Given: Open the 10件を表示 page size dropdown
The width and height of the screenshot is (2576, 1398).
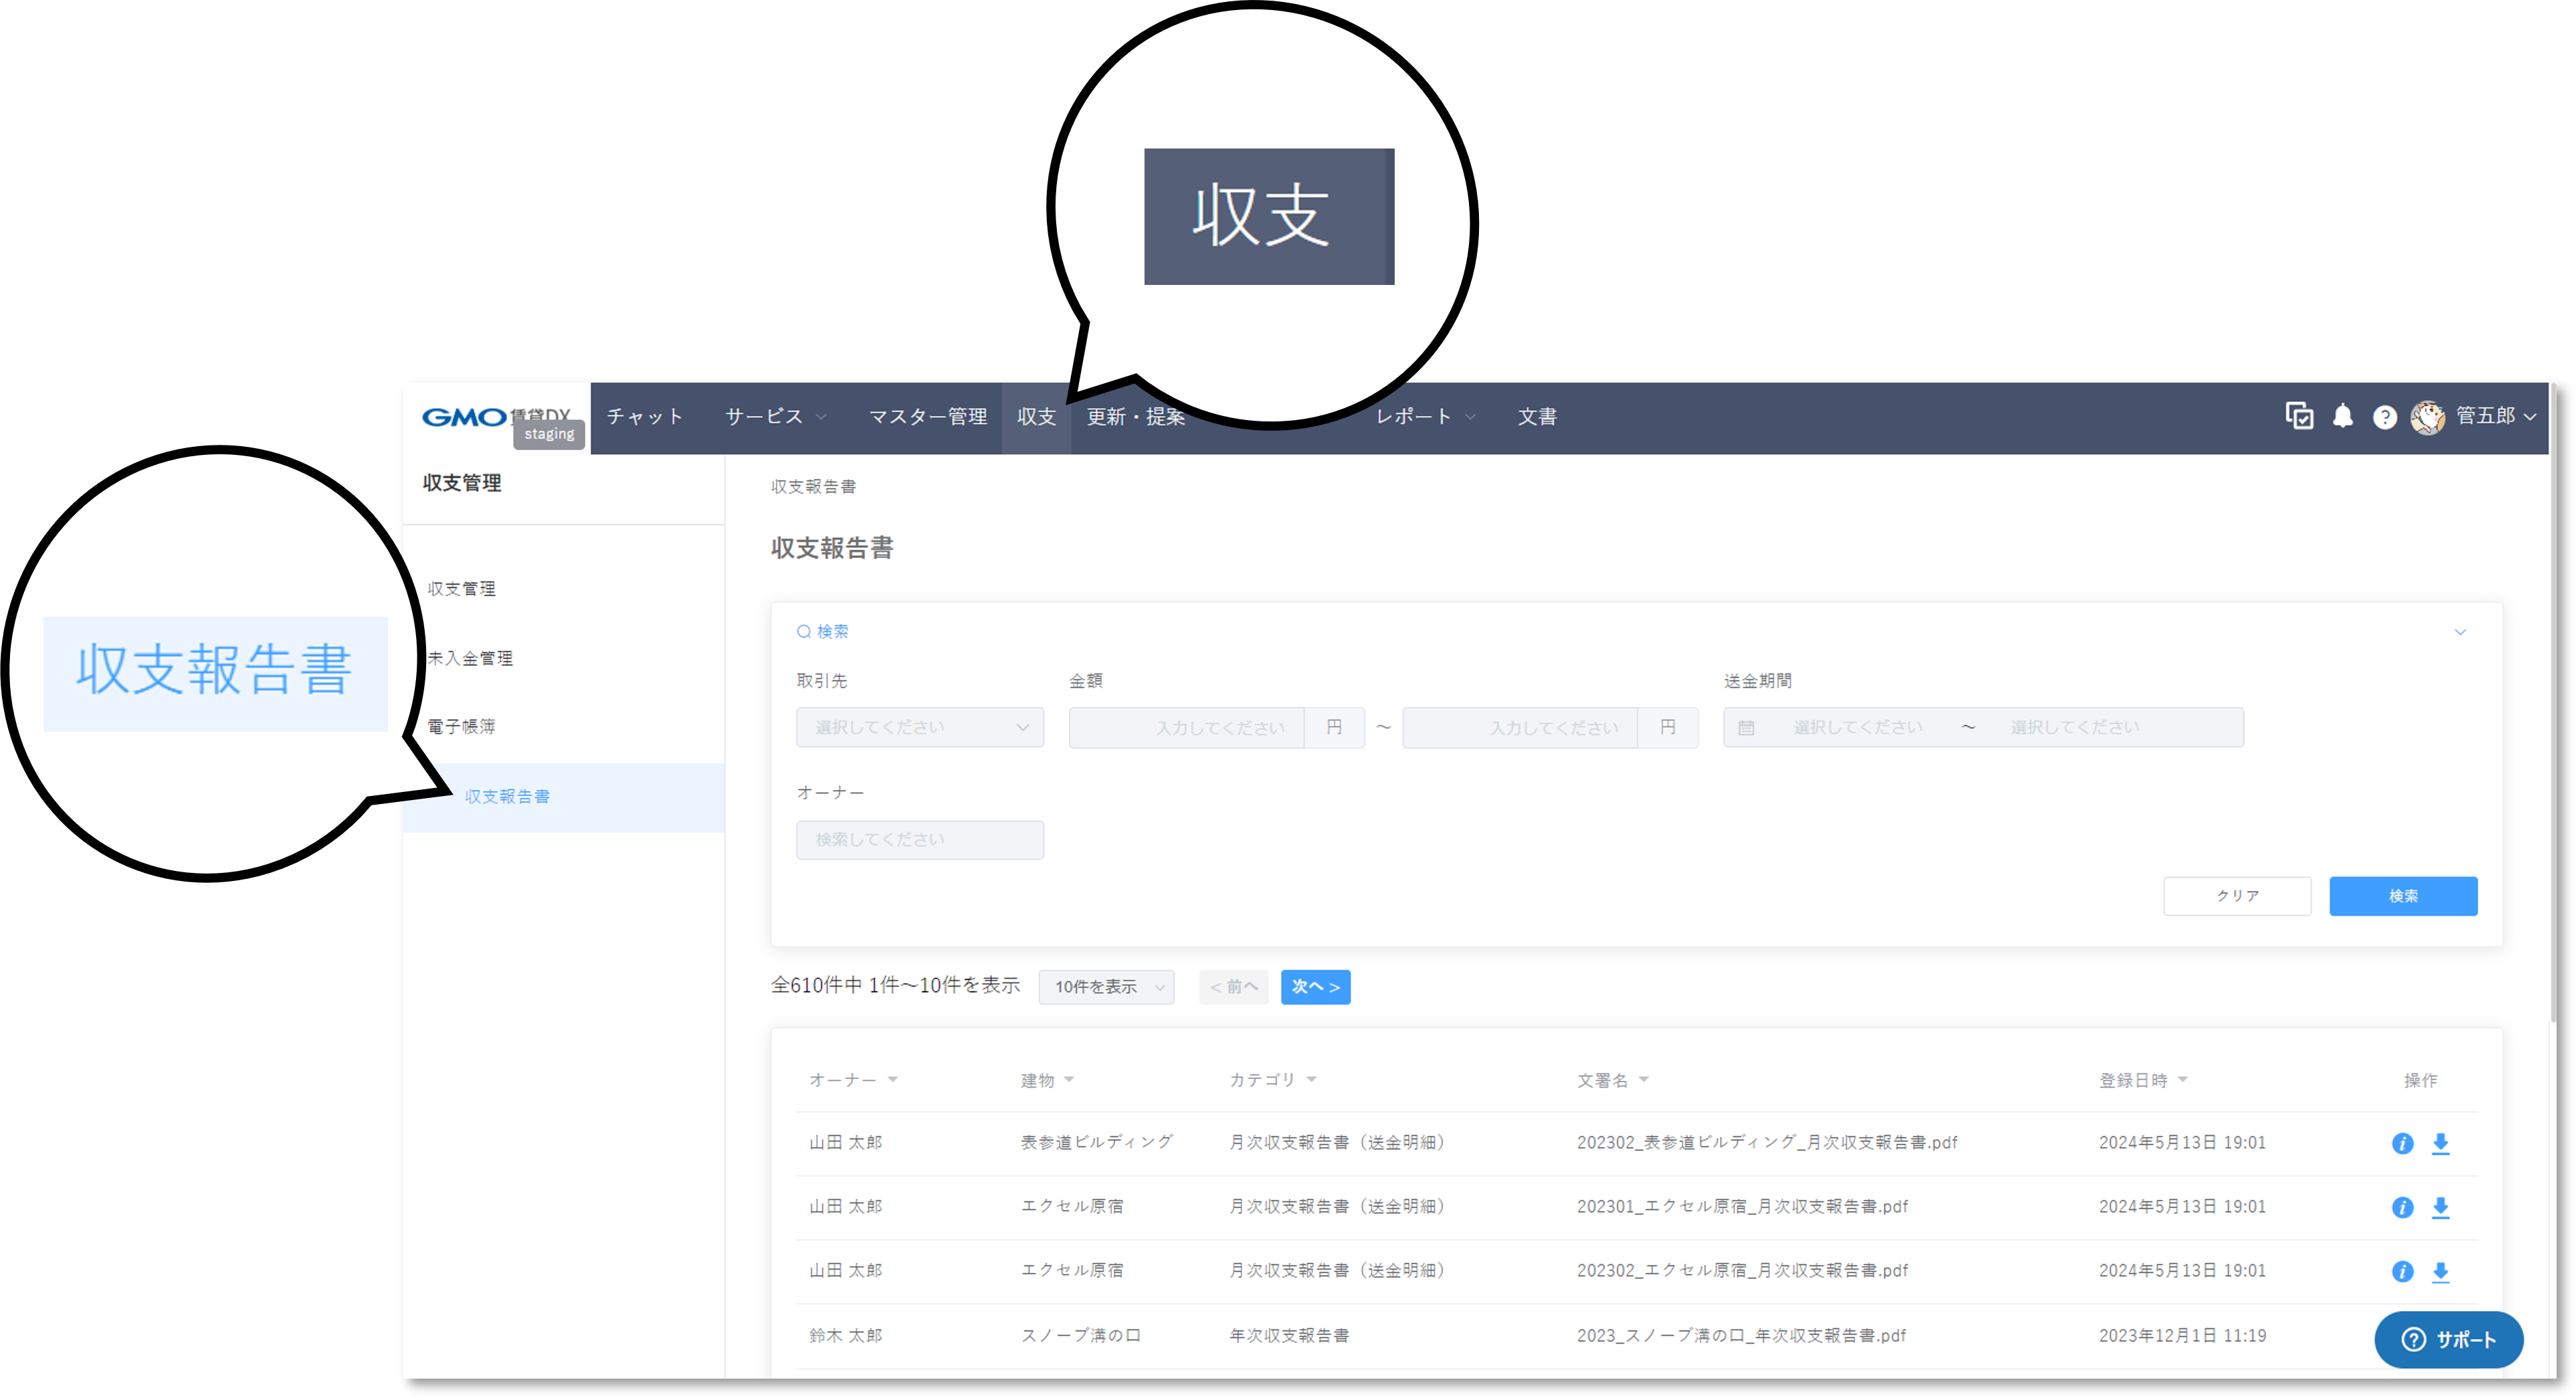Looking at the screenshot, I should pos(1106,987).
